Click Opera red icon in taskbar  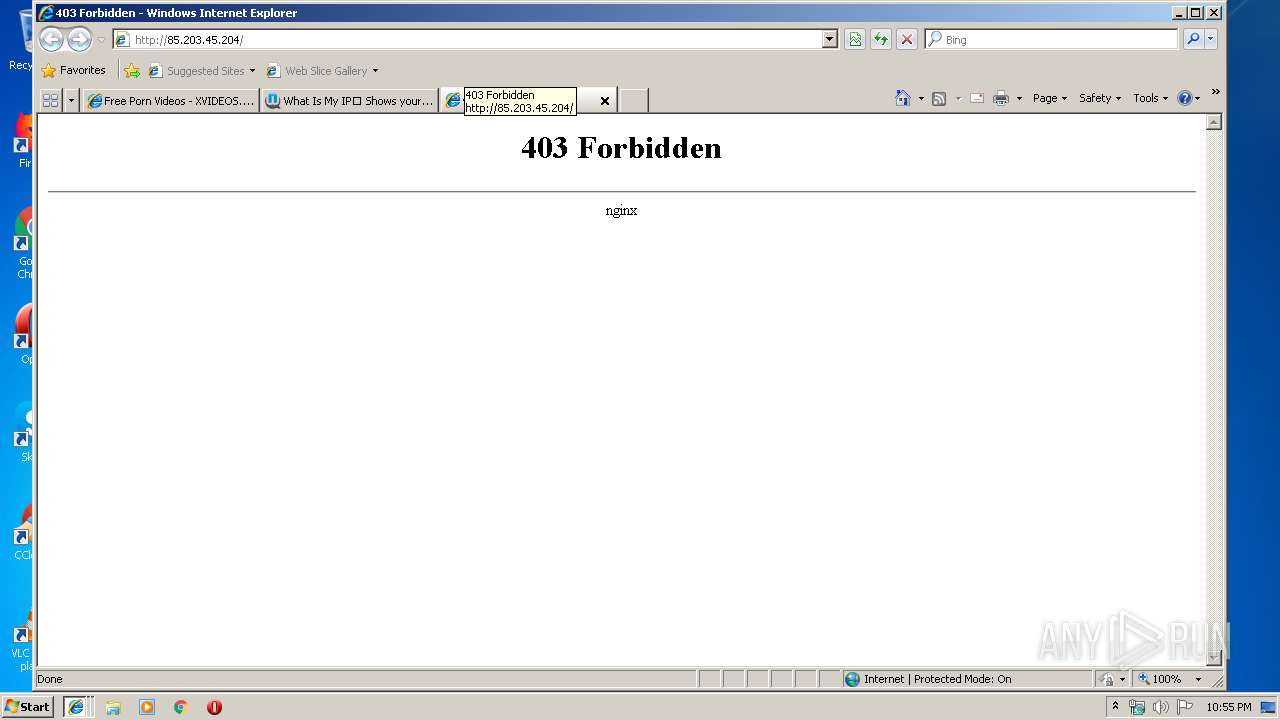click(x=214, y=707)
